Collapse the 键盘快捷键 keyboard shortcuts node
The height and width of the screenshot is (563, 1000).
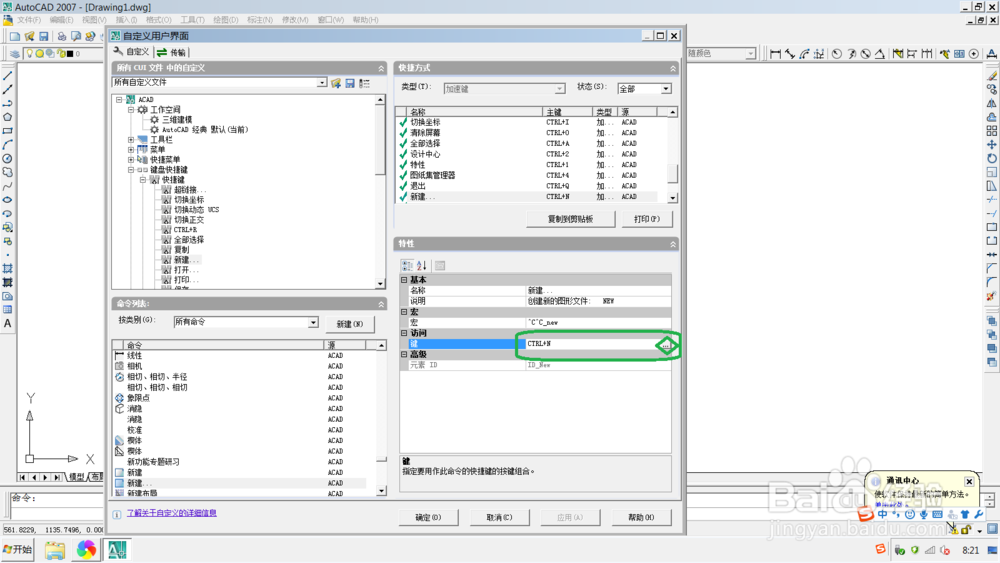131,170
